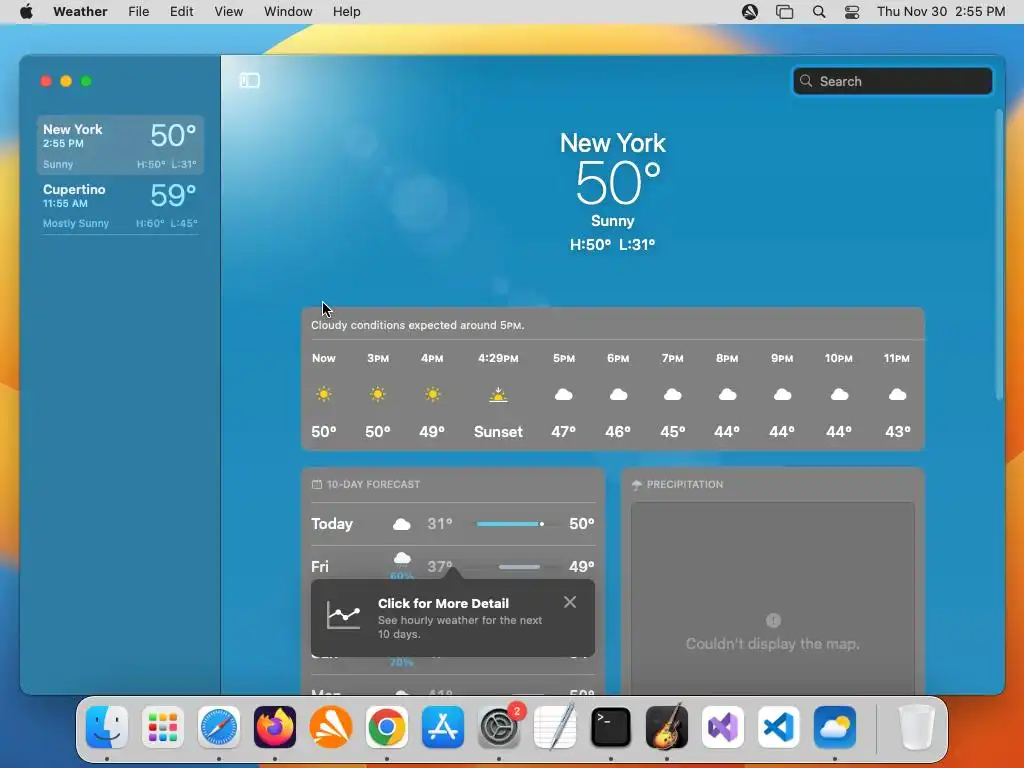Click the 4:29PM sunset icon

498,394
